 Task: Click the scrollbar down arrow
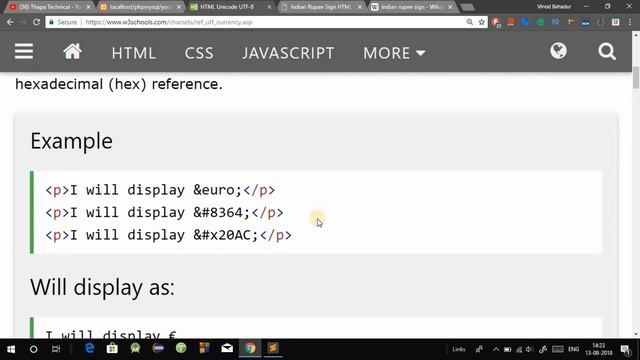coord(636,334)
